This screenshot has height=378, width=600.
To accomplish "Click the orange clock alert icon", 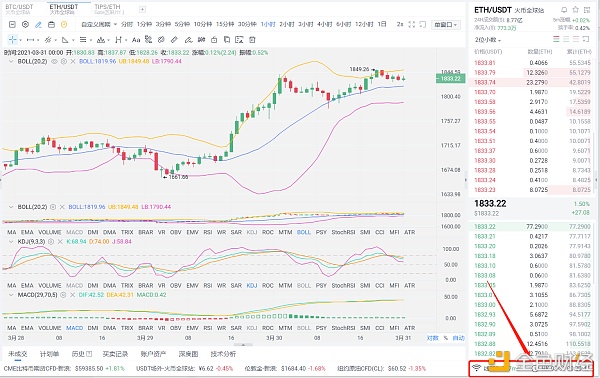I will [64, 24].
